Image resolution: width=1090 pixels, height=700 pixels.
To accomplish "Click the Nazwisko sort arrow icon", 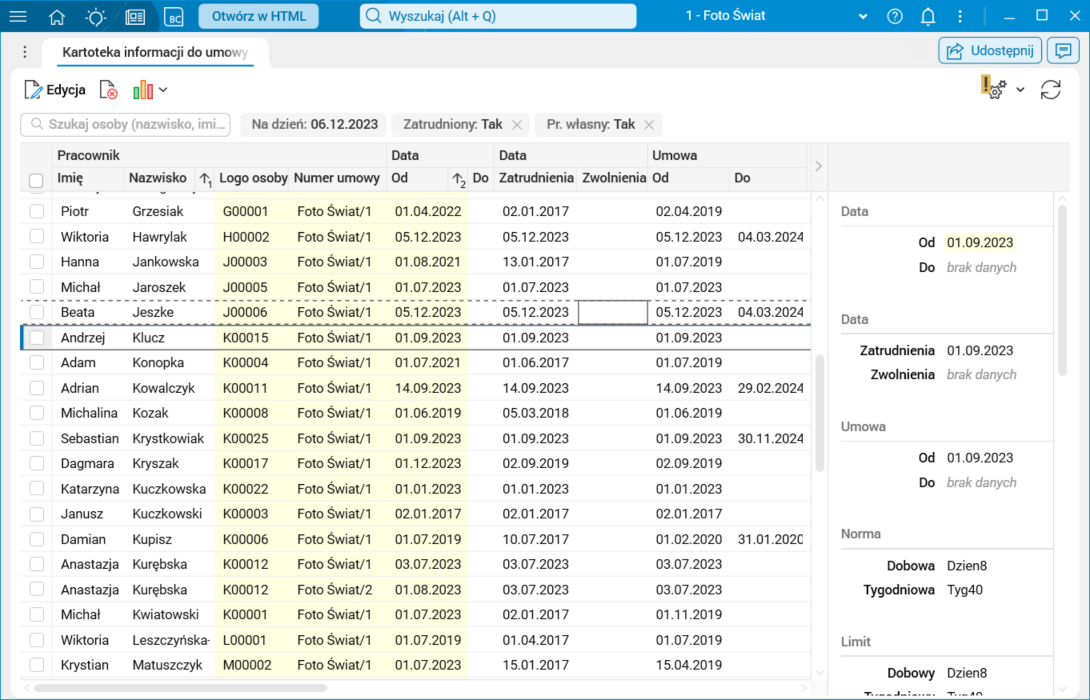I will click(205, 179).
